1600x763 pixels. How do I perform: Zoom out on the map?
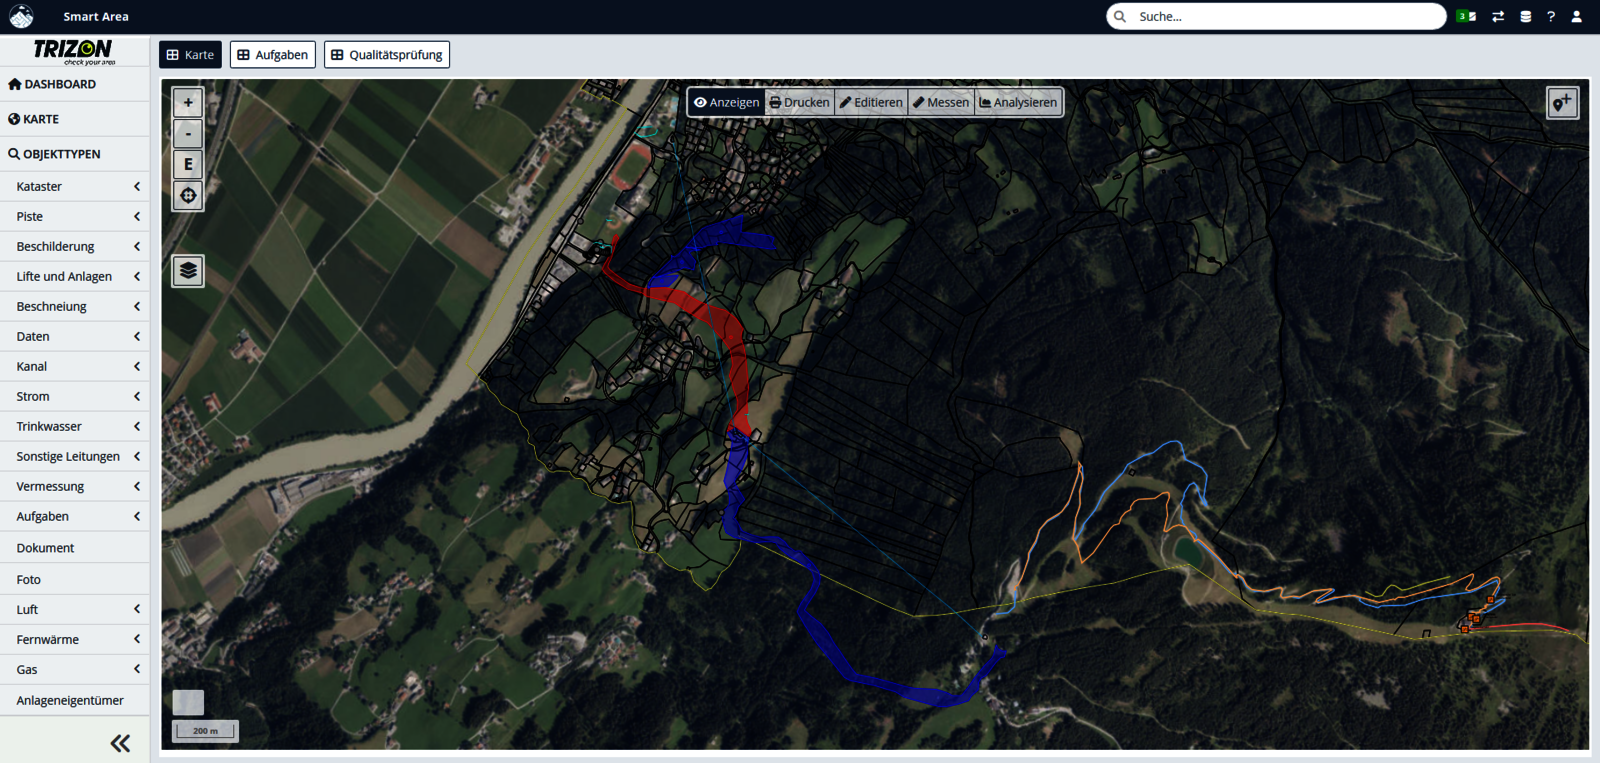(x=188, y=133)
